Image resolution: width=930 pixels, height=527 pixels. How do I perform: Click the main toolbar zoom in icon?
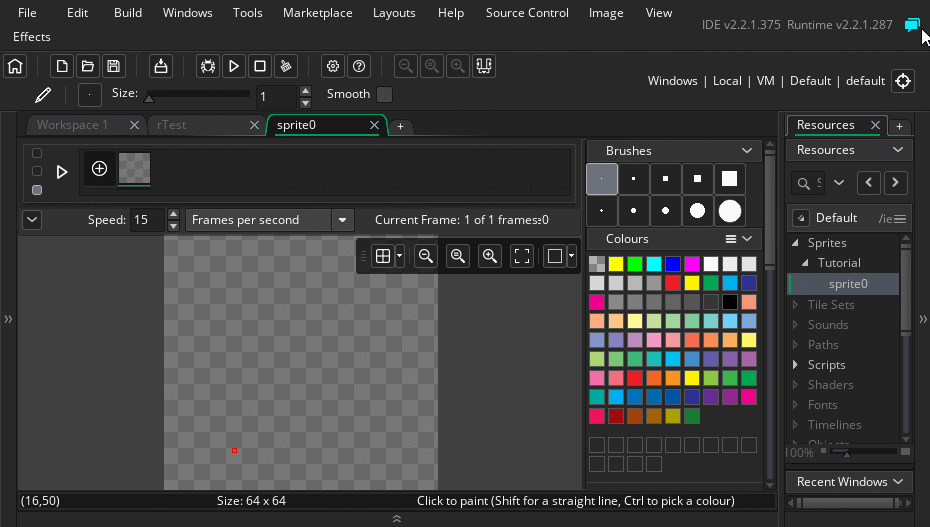(458, 66)
